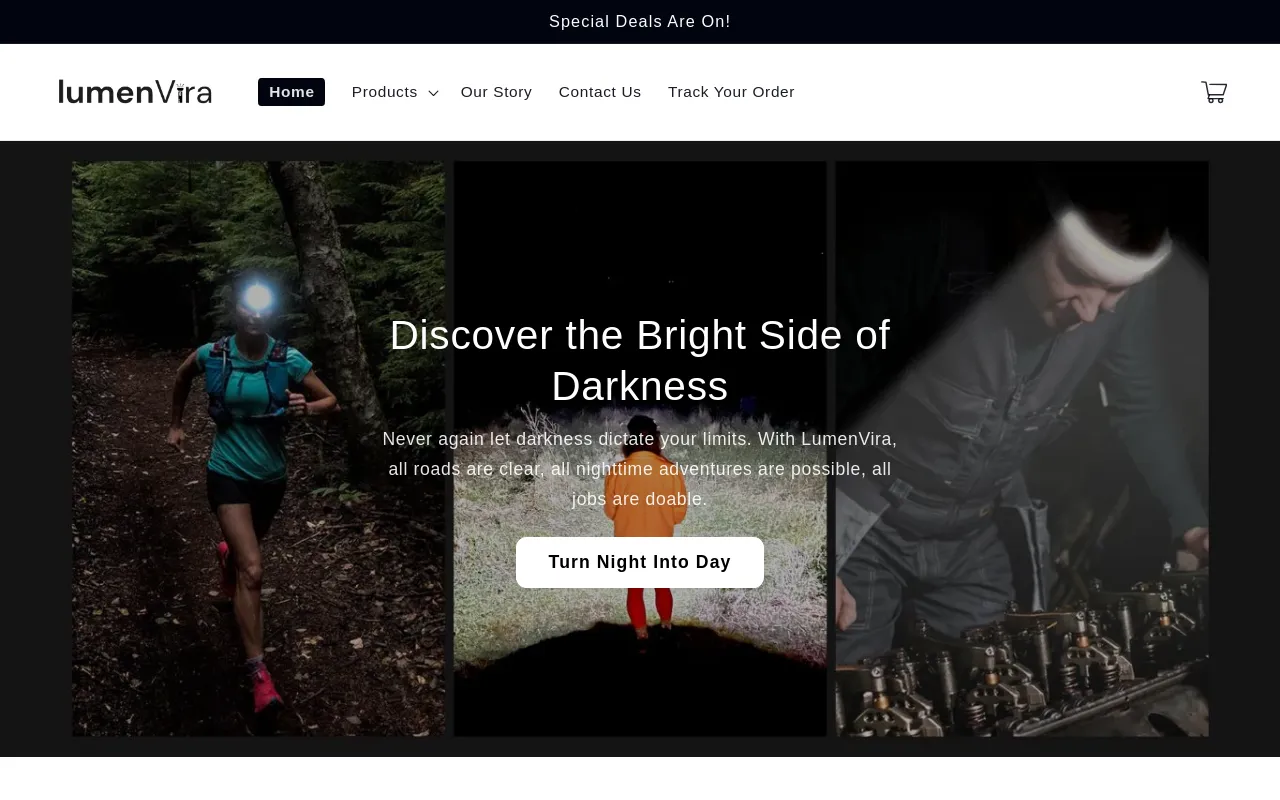Click the runner's pink shoes
Screen dimensions: 1280x800
[264, 688]
